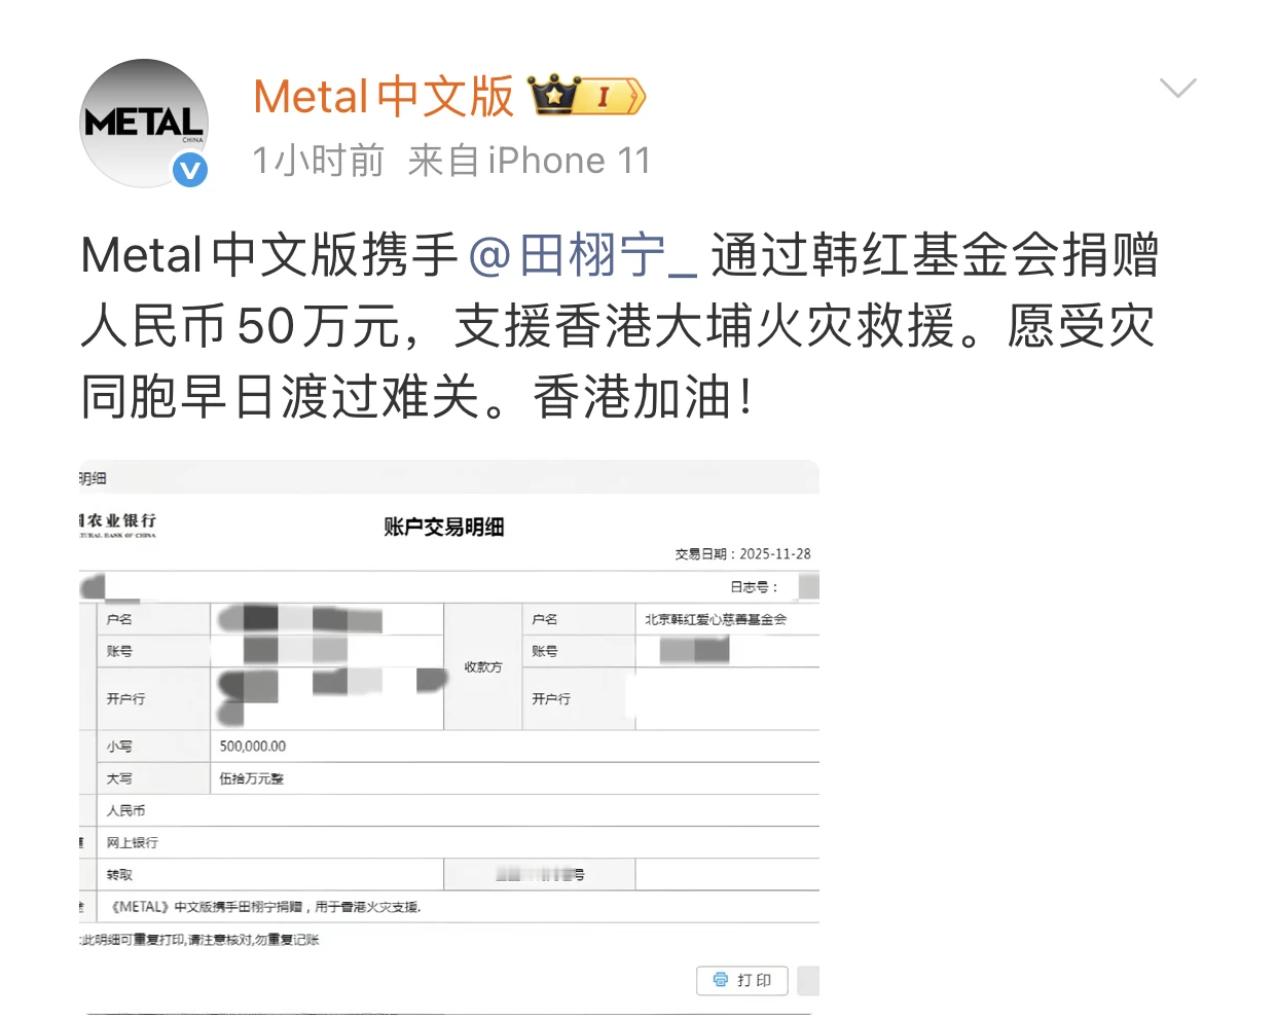Open the 账户交易明细 statement image
This screenshot has width=1276, height=1020.
pyautogui.click(x=449, y=737)
